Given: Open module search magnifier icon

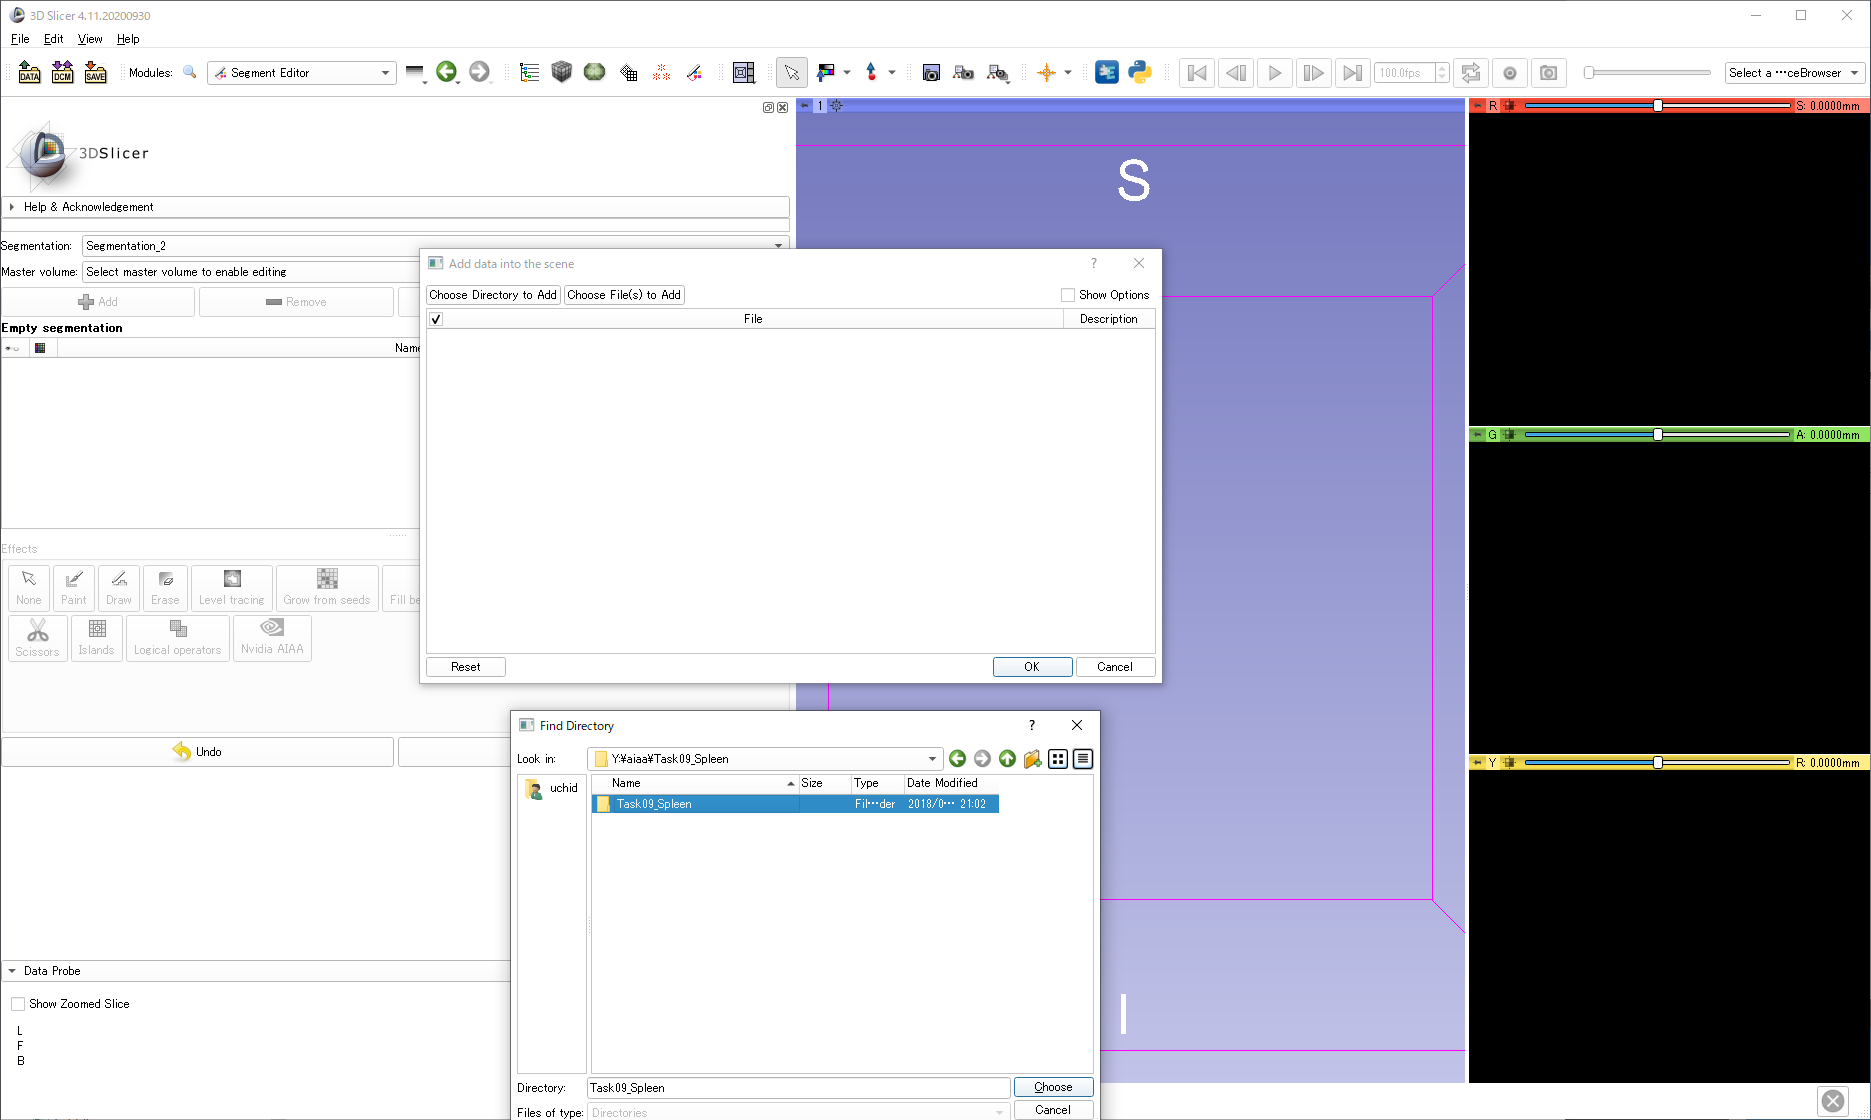Looking at the screenshot, I should [x=190, y=72].
